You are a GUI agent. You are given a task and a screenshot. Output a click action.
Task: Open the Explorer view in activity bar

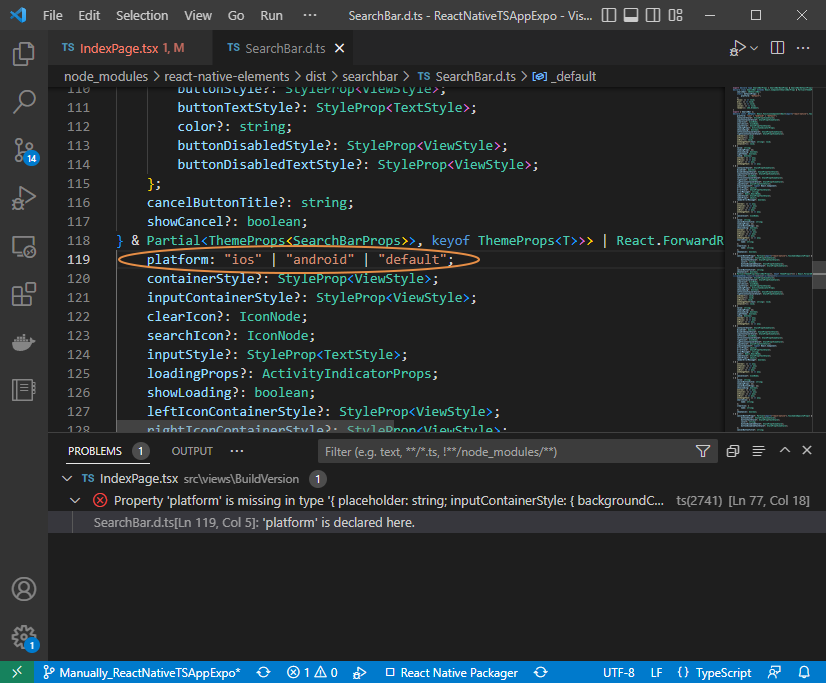click(x=23, y=54)
